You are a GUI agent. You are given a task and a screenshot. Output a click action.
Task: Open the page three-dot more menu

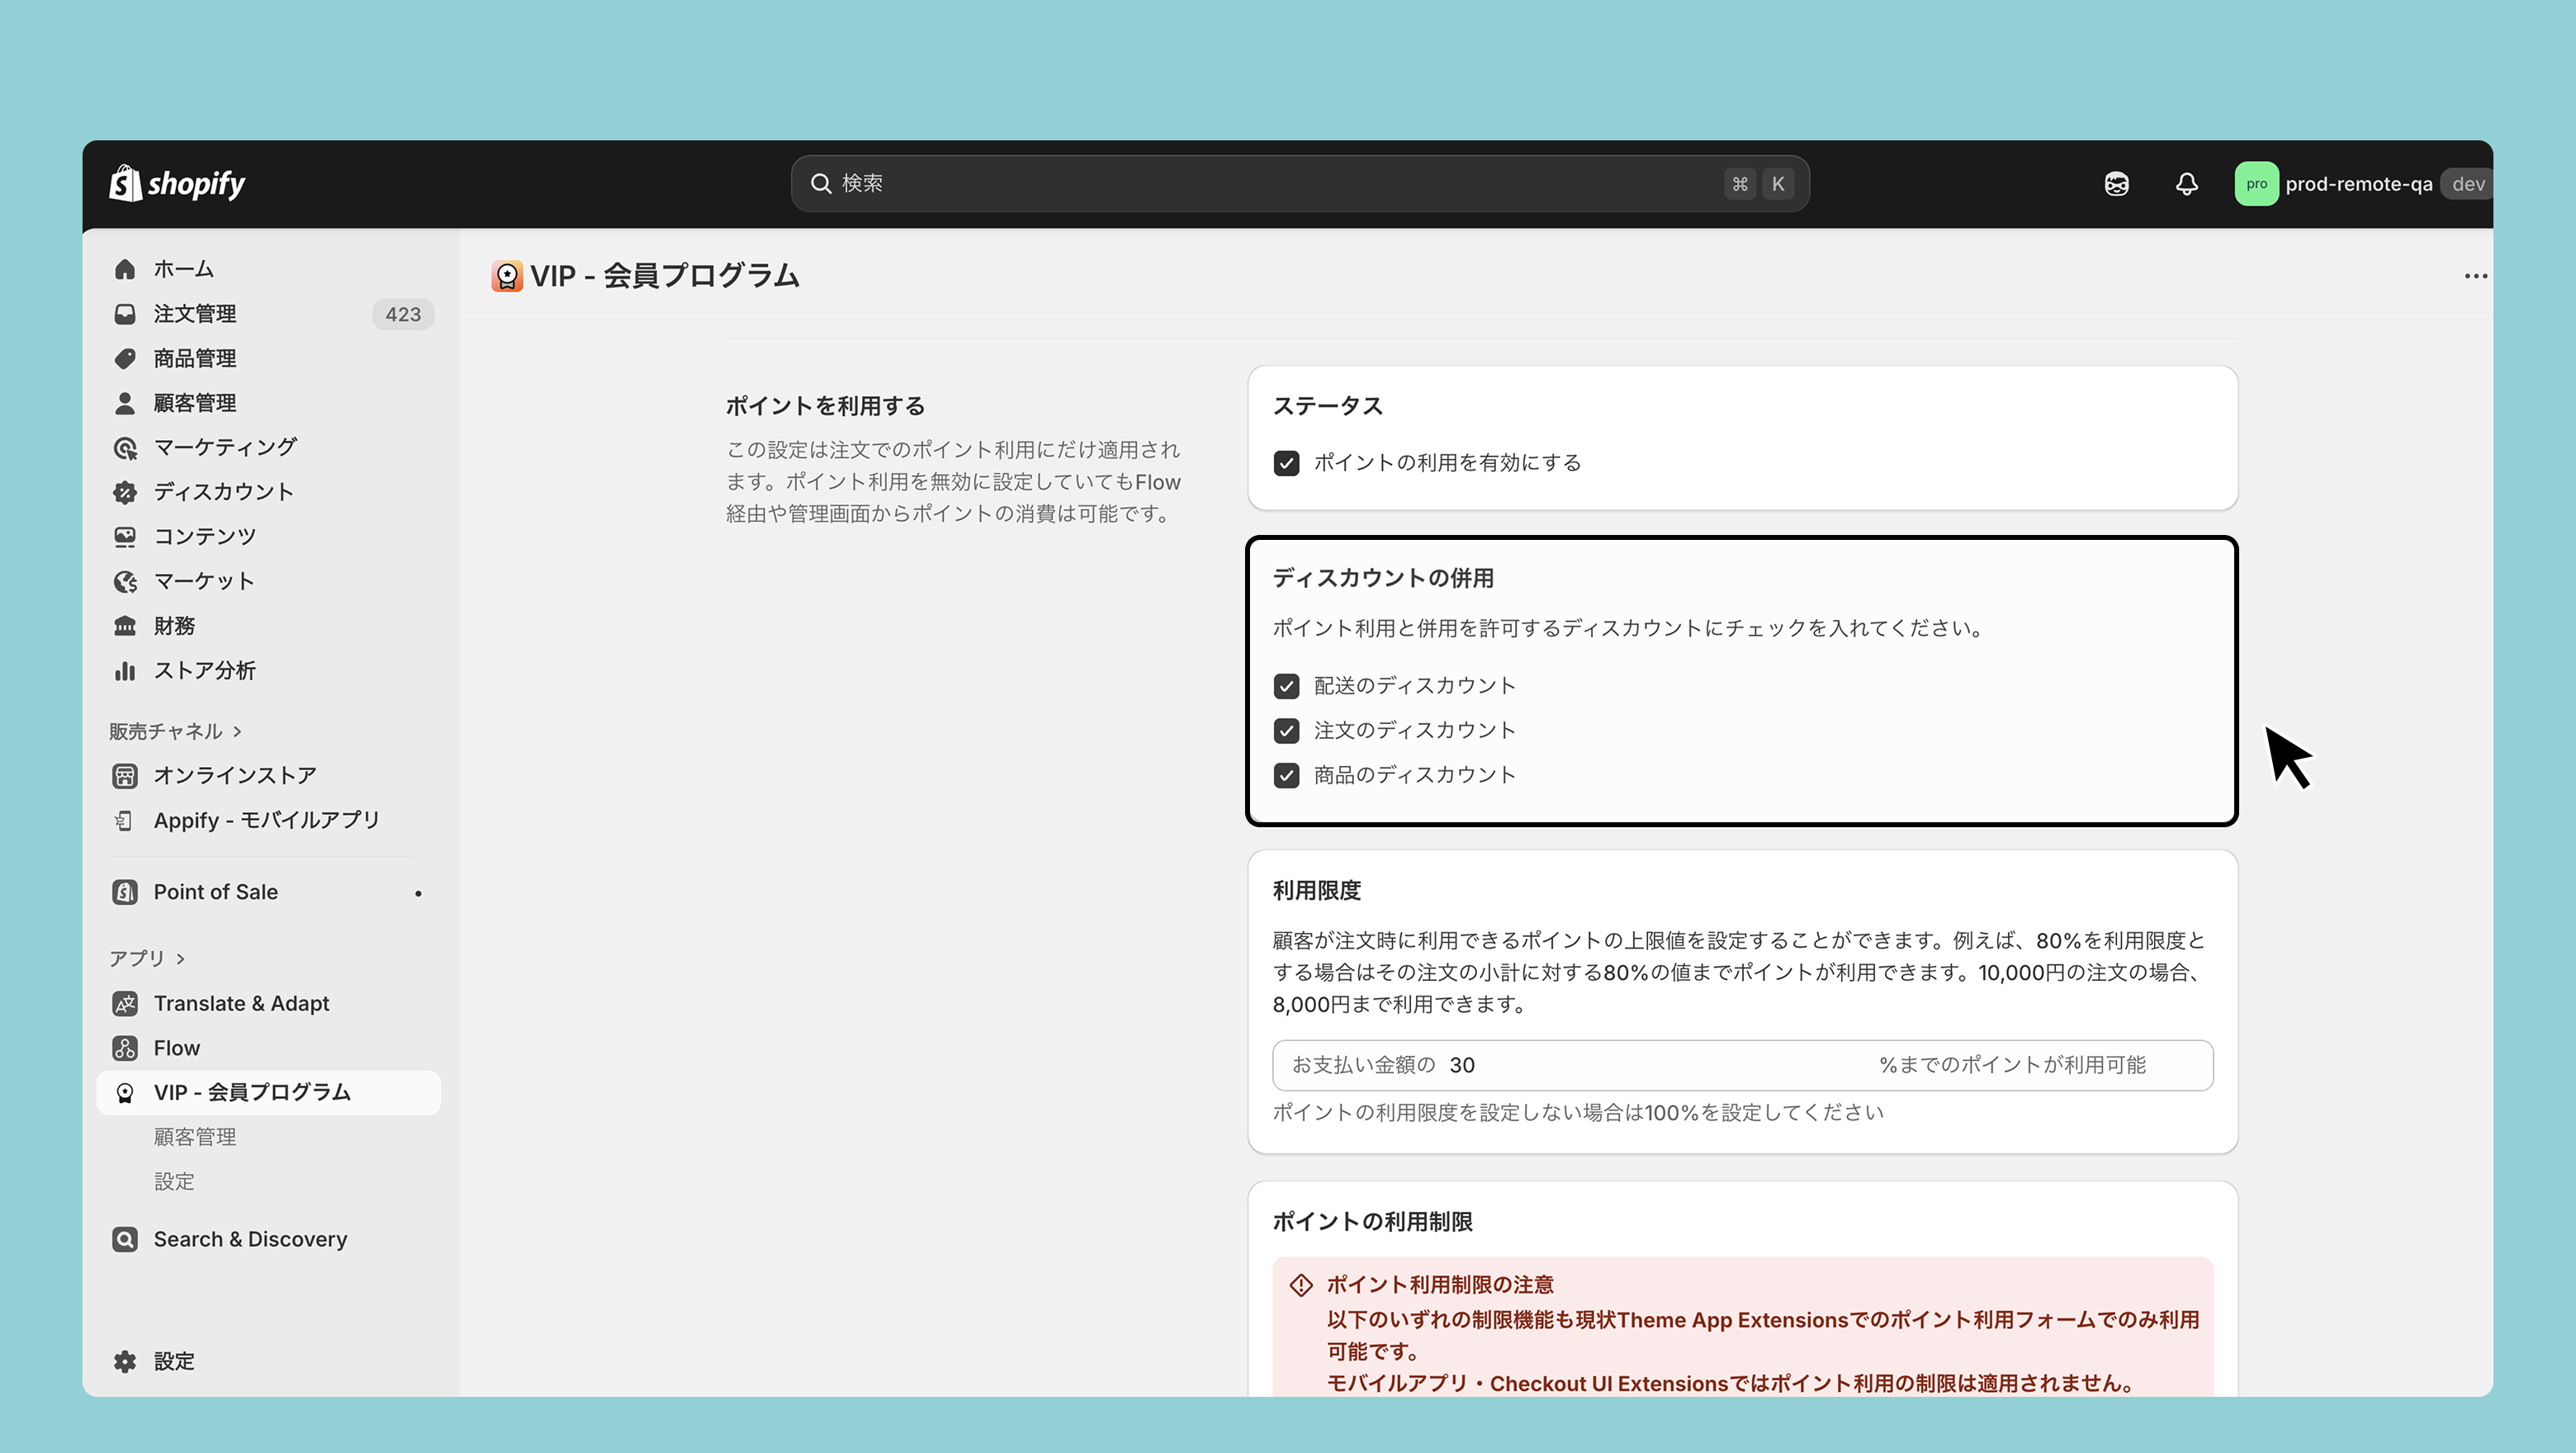[x=2475, y=276]
